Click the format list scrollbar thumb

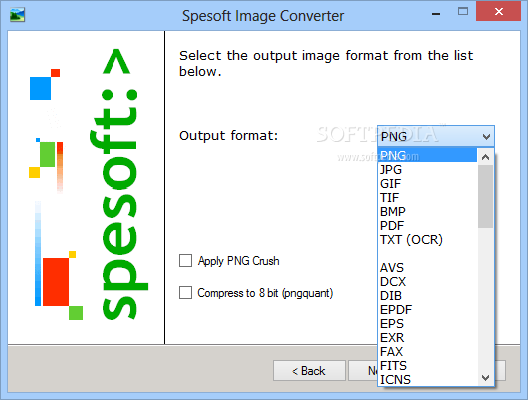pos(485,196)
